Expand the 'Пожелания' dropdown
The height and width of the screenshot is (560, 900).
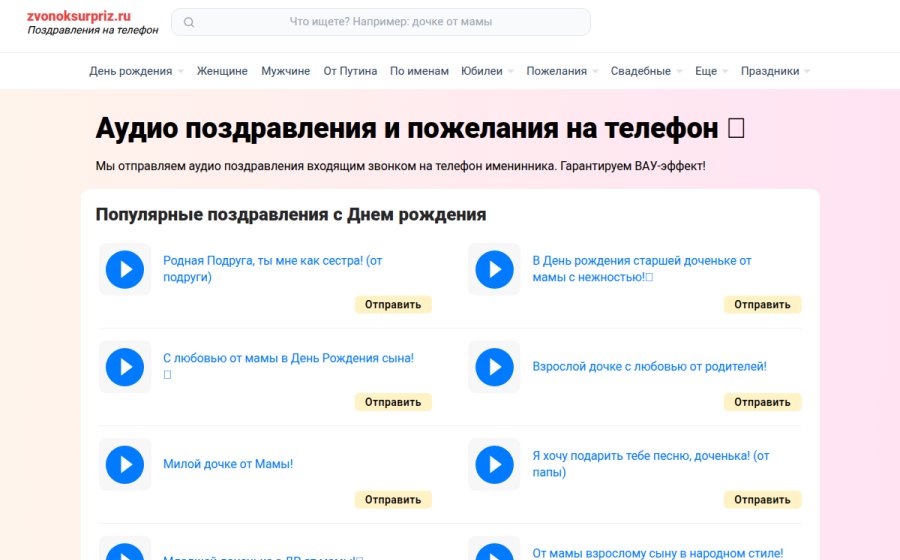coord(562,71)
